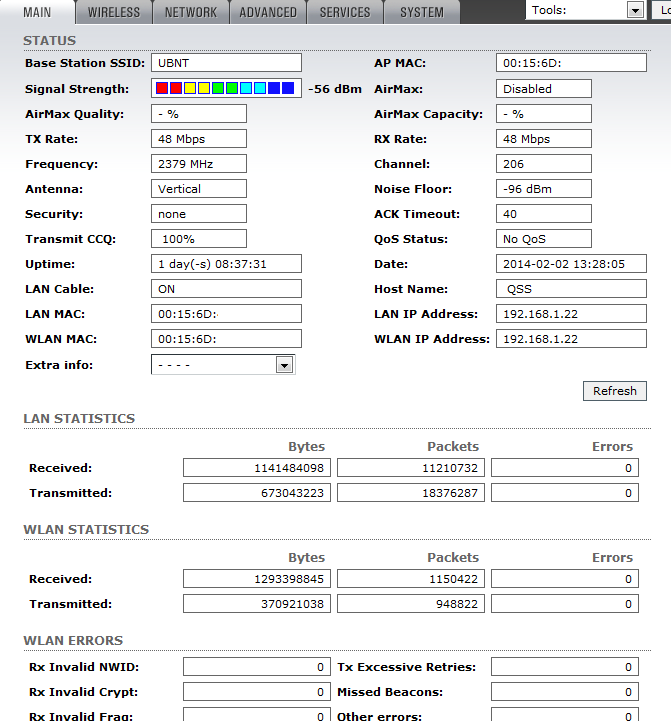
Task: Expand the Tools dropdown
Action: coord(585,10)
